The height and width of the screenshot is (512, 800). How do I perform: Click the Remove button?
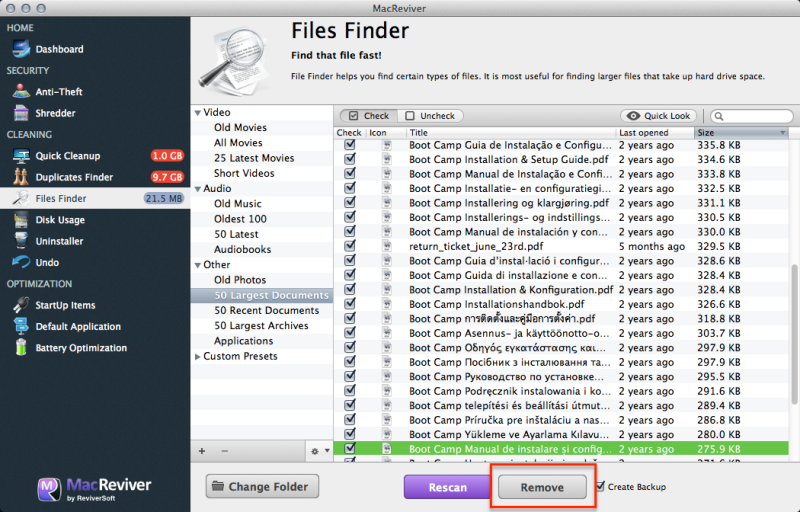pyautogui.click(x=542, y=487)
